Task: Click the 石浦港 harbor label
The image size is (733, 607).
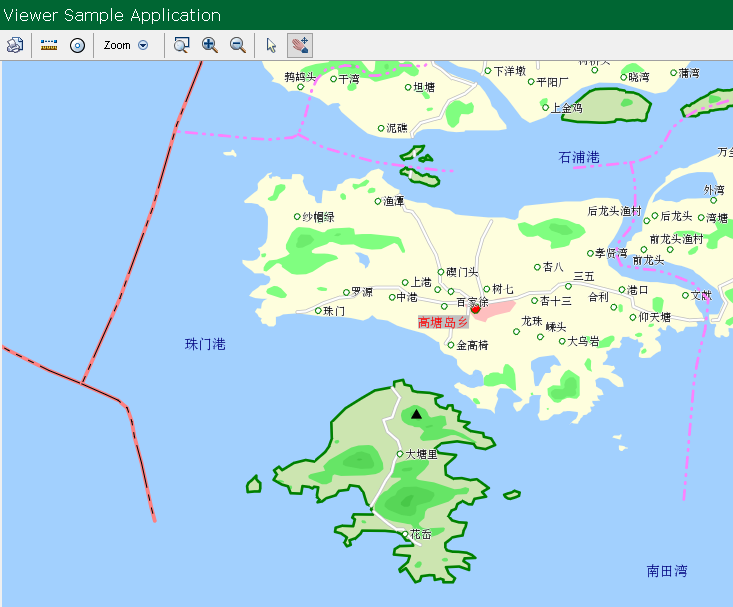Action: (578, 157)
